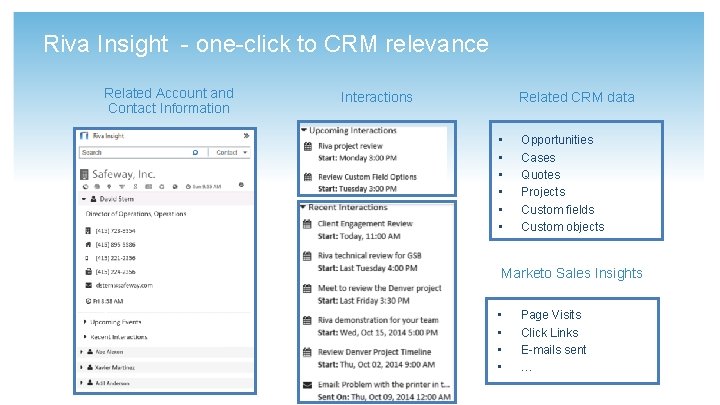This screenshot has width=720, height=405.
Task: Click the card icon in the Safeway toolbar
Action: pyautogui.click(x=148, y=186)
